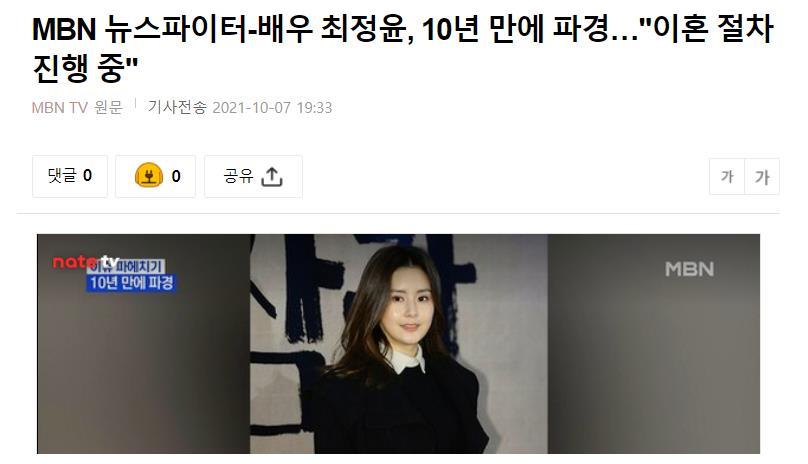The height and width of the screenshot is (464, 808).
Task: Open the MBN TV source link
Action: [x=60, y=108]
